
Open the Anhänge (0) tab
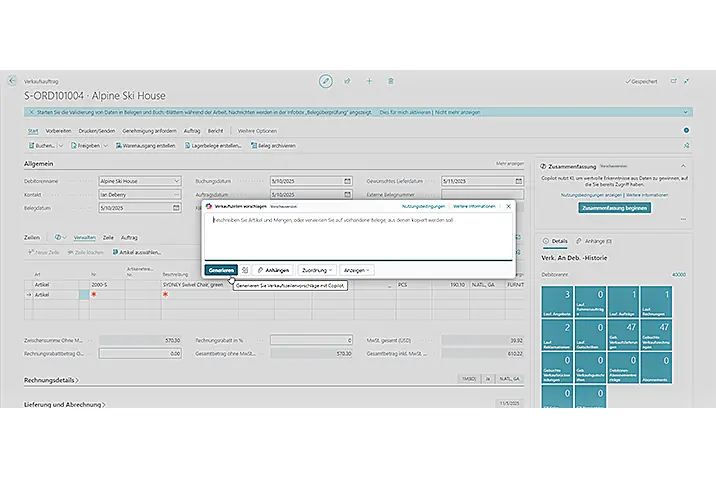pyautogui.click(x=594, y=241)
